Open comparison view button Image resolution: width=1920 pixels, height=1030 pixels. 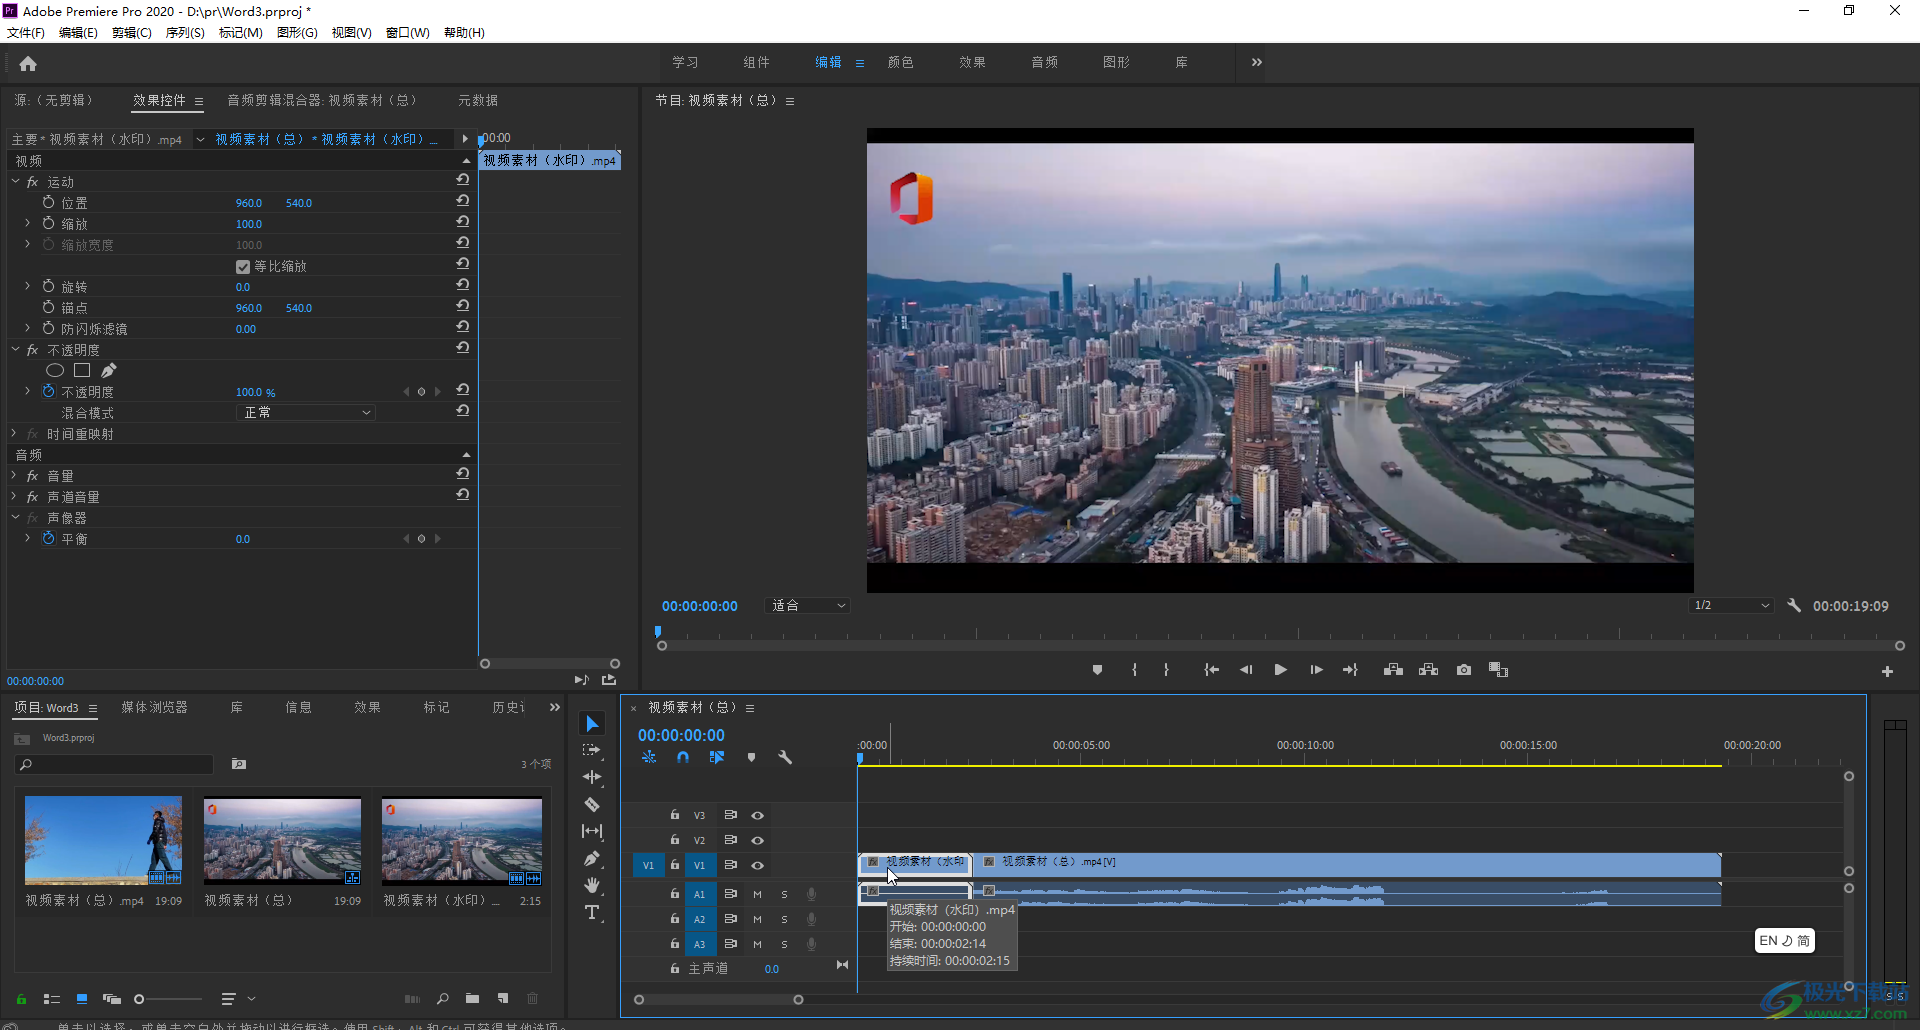pyautogui.click(x=1498, y=670)
